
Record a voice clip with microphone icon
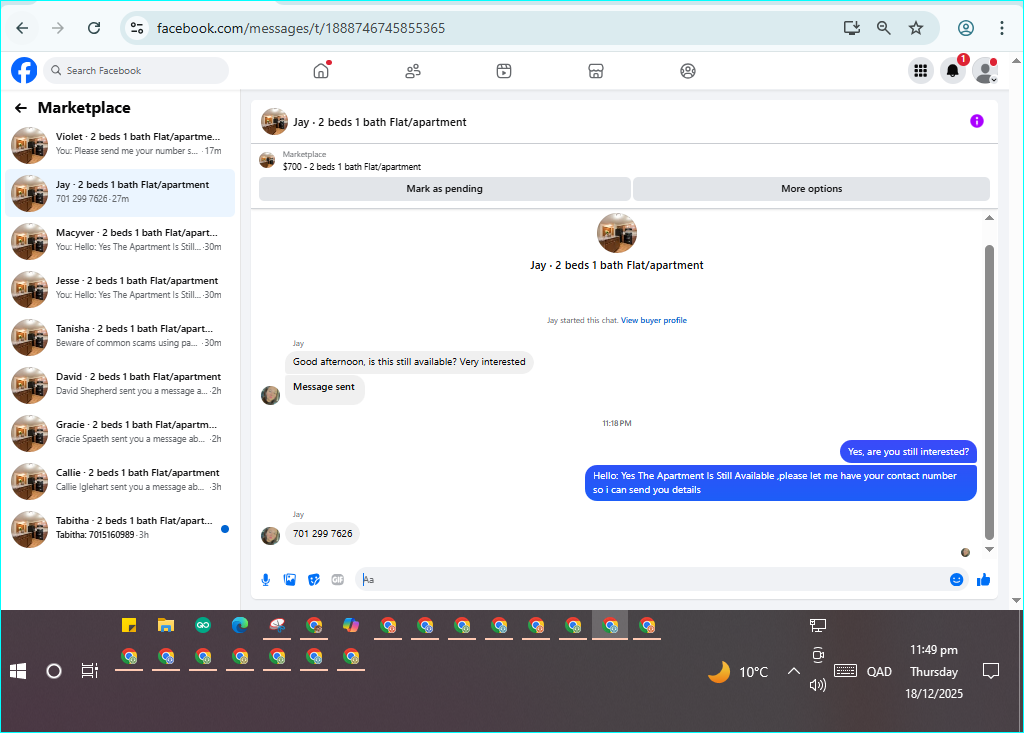266,579
